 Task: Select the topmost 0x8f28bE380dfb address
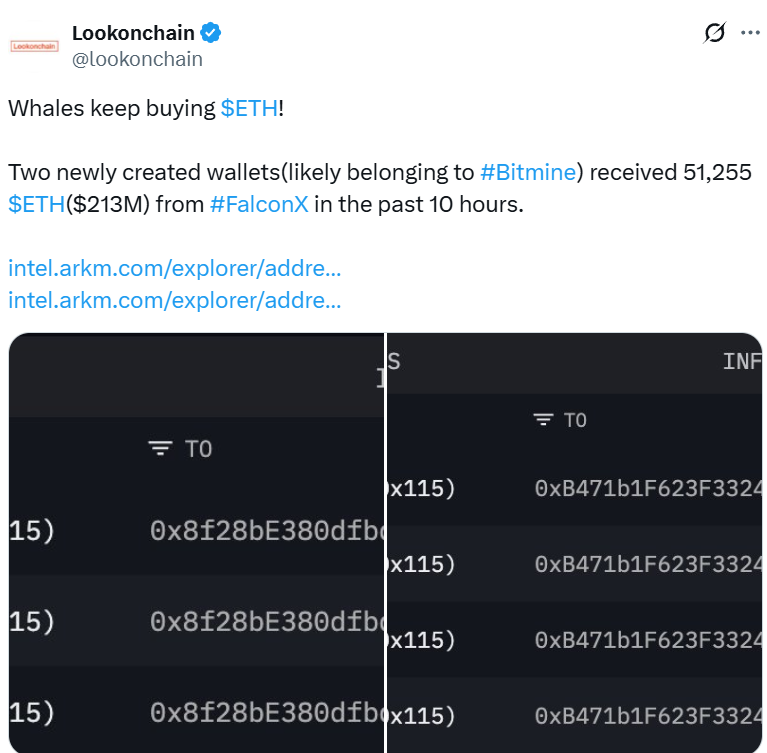(x=266, y=531)
